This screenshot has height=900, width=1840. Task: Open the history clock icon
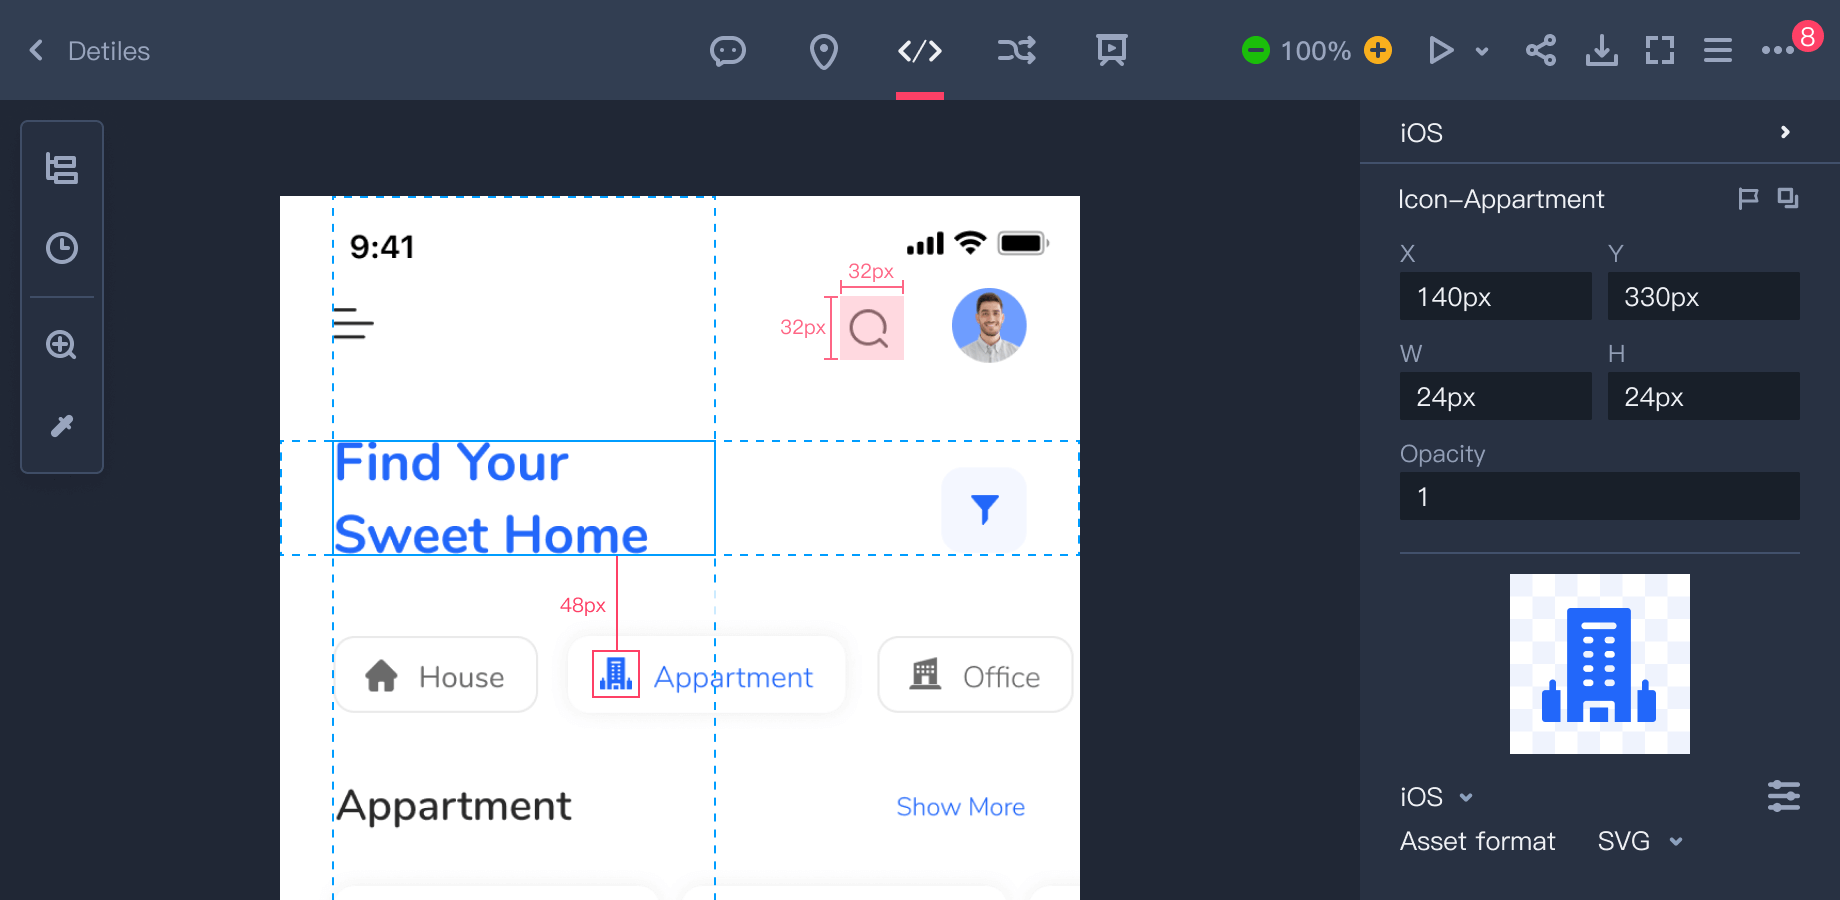click(62, 248)
